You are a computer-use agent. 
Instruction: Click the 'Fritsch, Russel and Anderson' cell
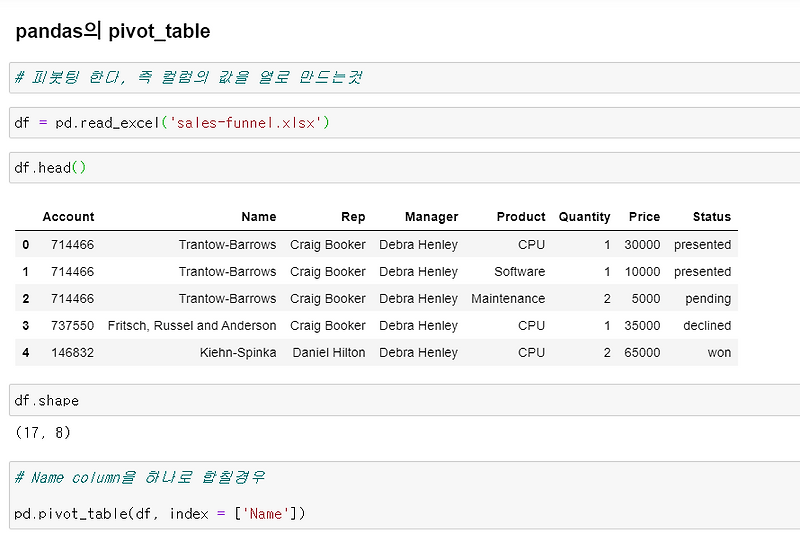(x=192, y=326)
